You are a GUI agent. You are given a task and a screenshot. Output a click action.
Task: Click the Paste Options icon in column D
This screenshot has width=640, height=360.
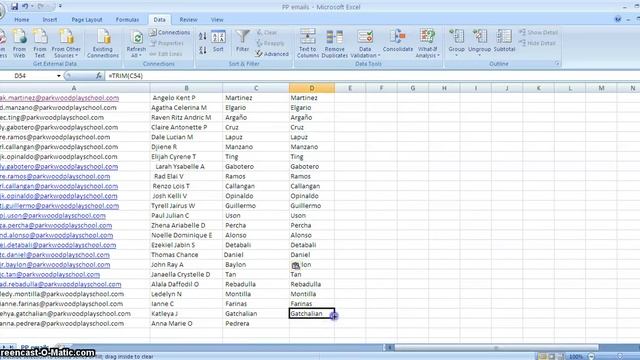(296, 265)
